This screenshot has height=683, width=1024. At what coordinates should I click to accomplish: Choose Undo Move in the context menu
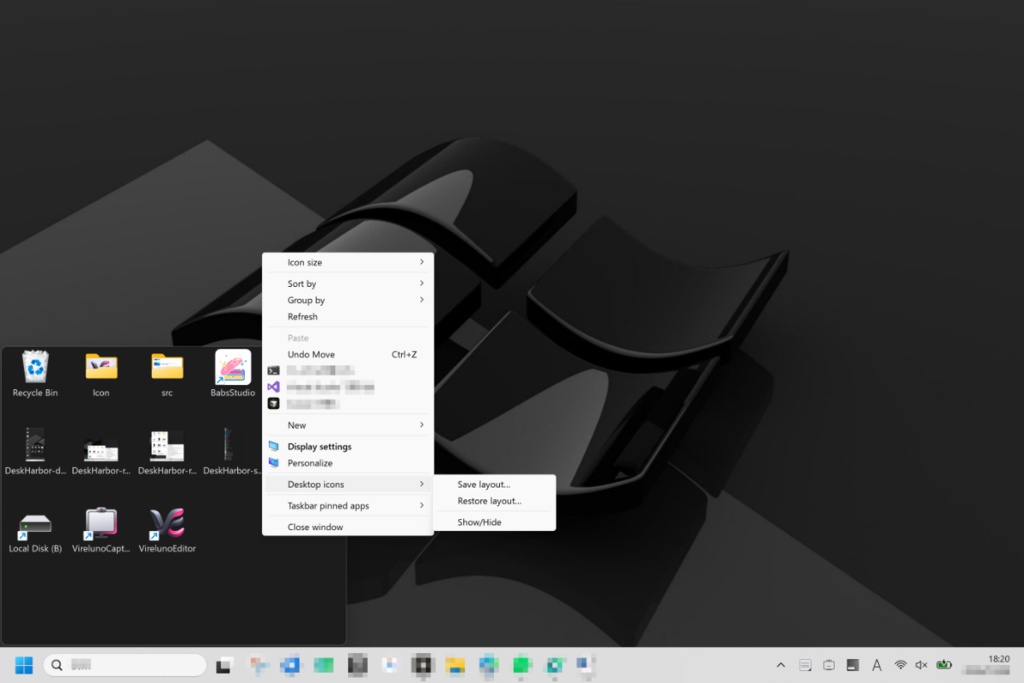347,355
